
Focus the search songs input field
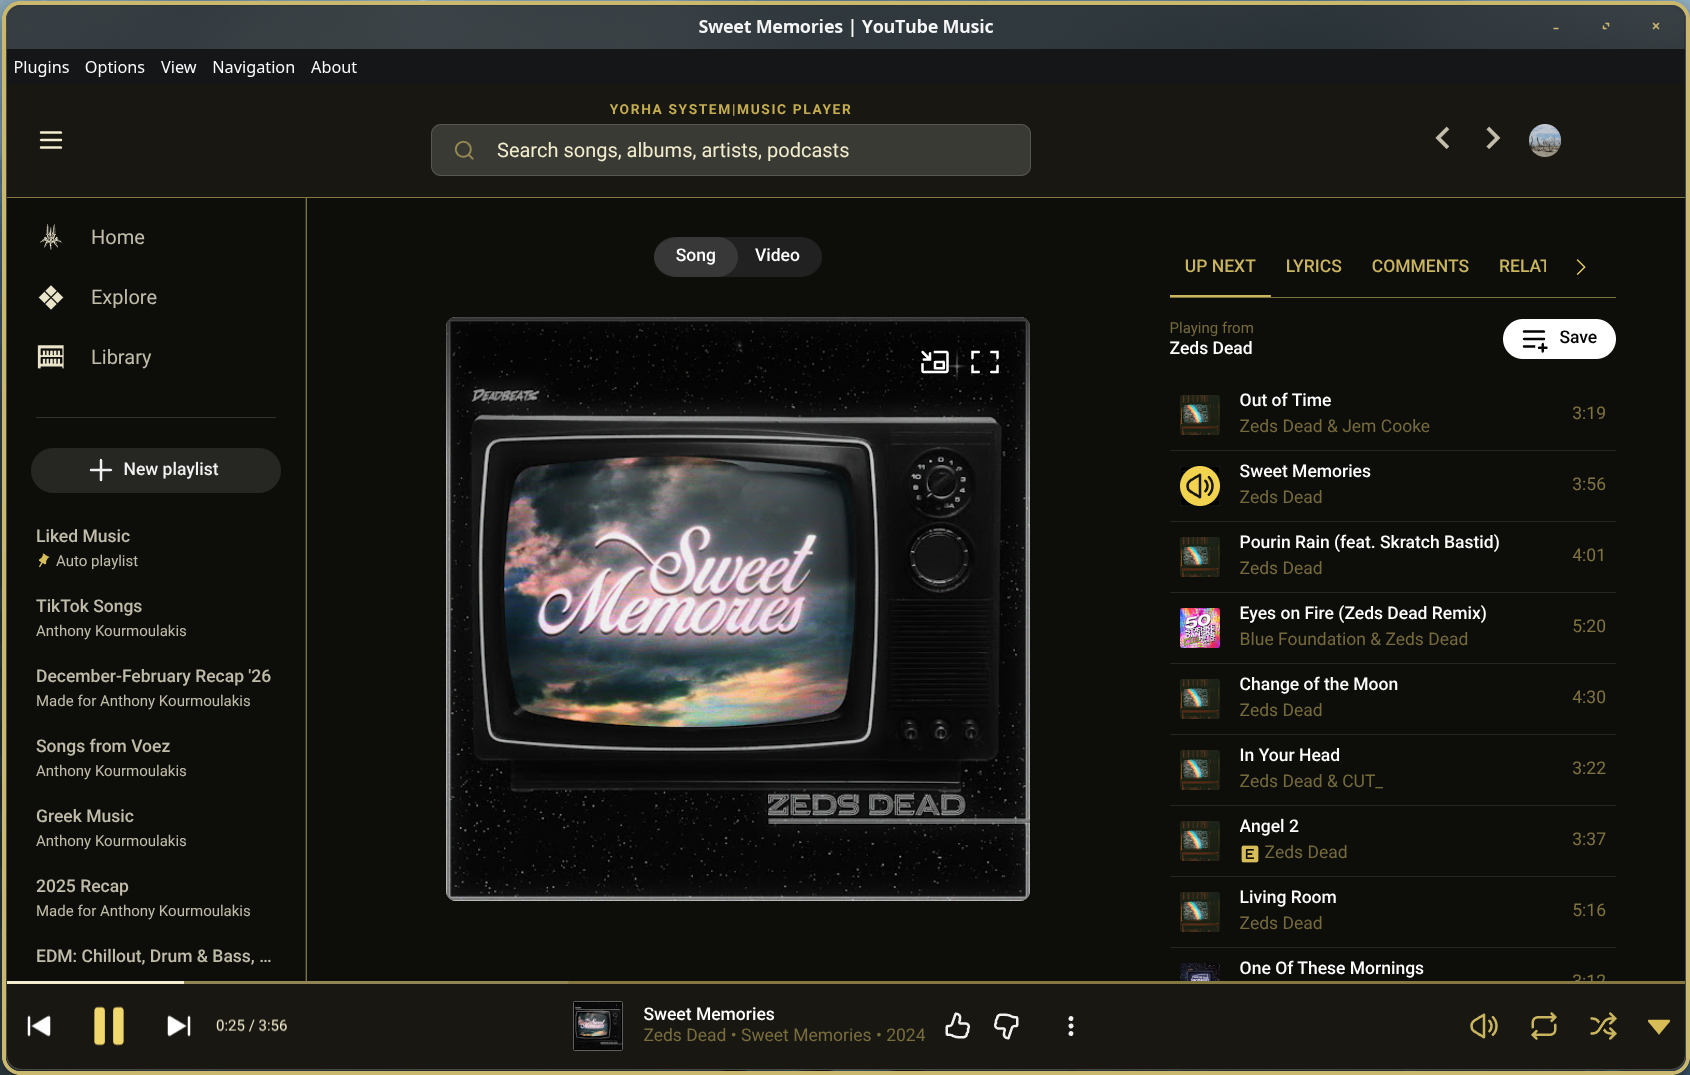coord(731,150)
